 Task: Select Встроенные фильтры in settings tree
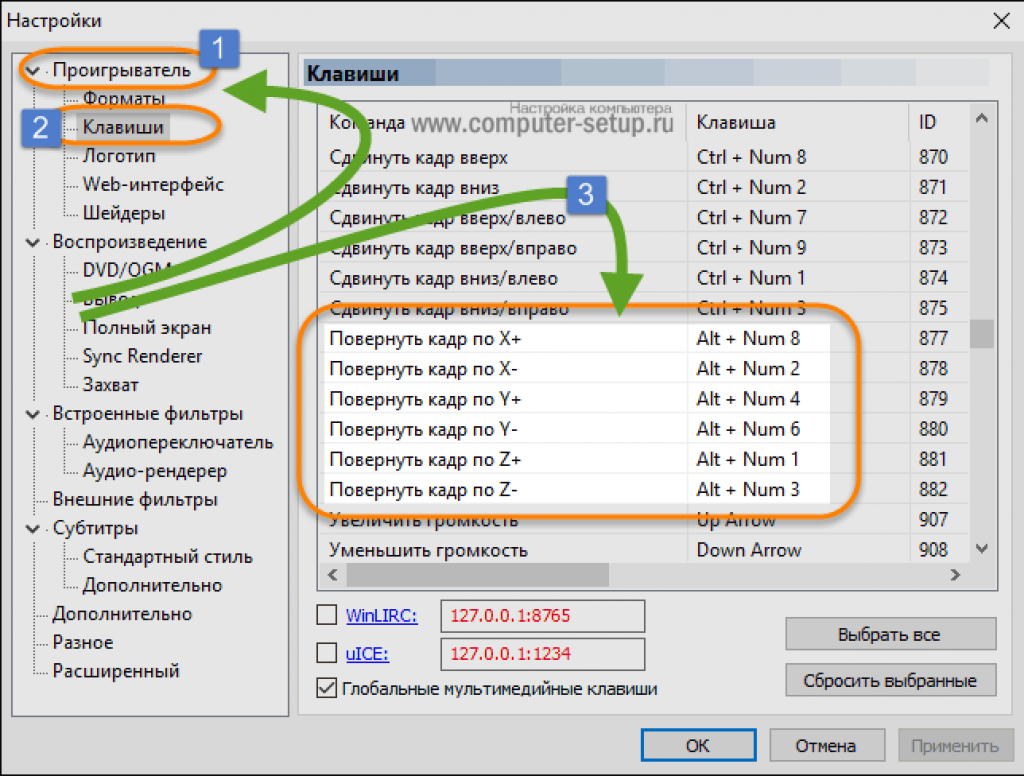(x=148, y=413)
